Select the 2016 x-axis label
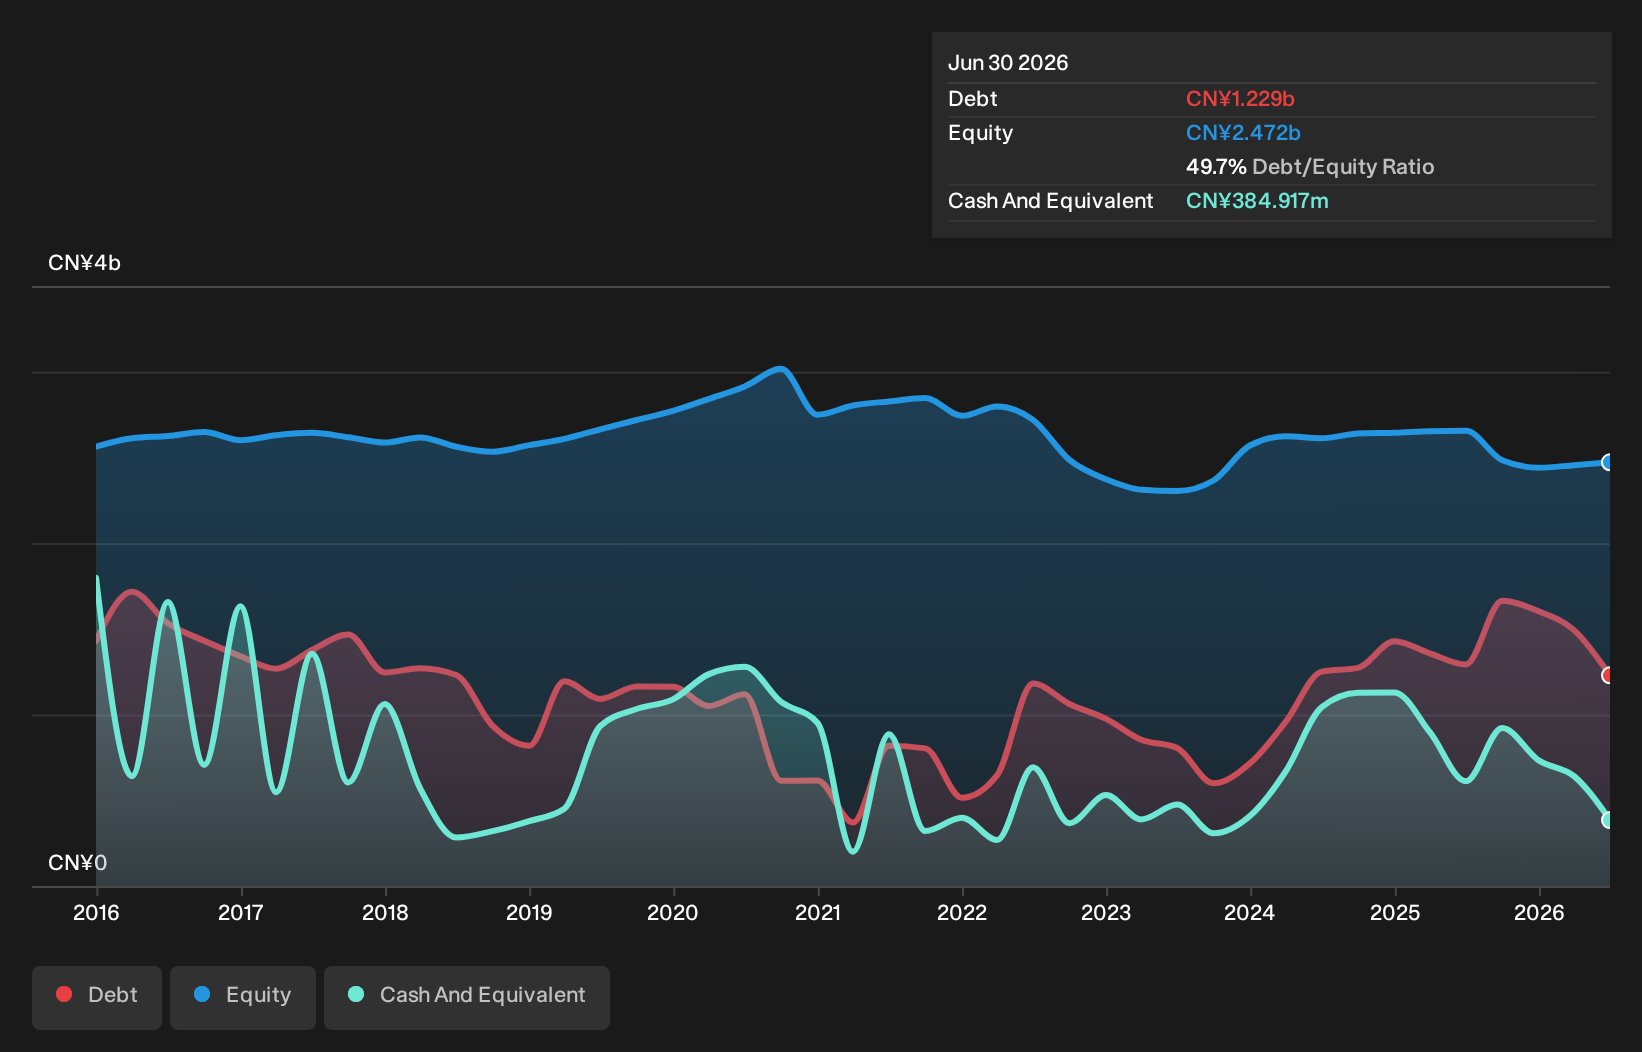Image resolution: width=1642 pixels, height=1052 pixels. [96, 912]
